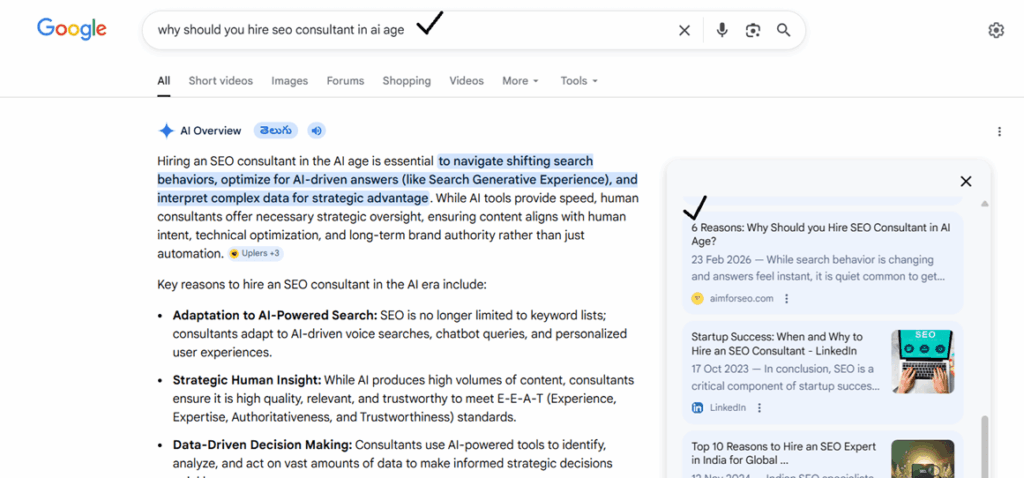Close the sources side panel
1024x478 pixels.
click(966, 182)
